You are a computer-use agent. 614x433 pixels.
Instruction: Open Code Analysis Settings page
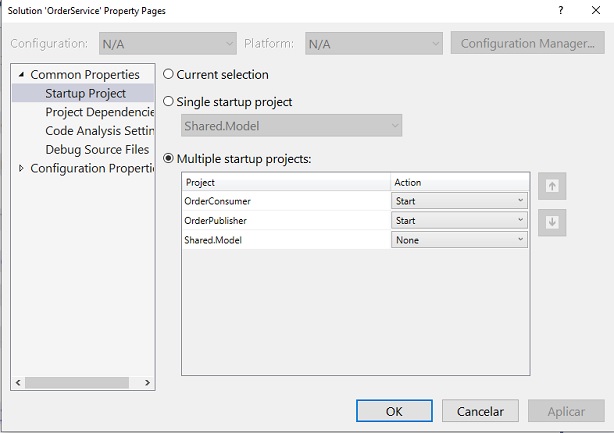click(x=99, y=131)
